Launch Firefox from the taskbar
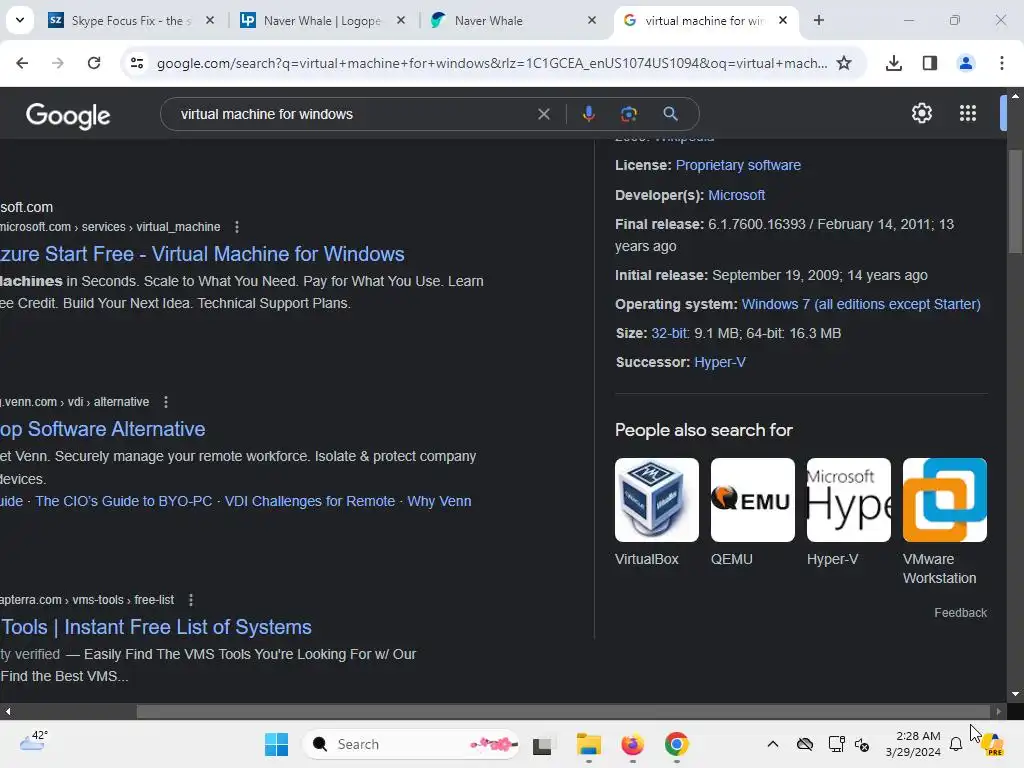This screenshot has width=1024, height=768. [x=632, y=744]
